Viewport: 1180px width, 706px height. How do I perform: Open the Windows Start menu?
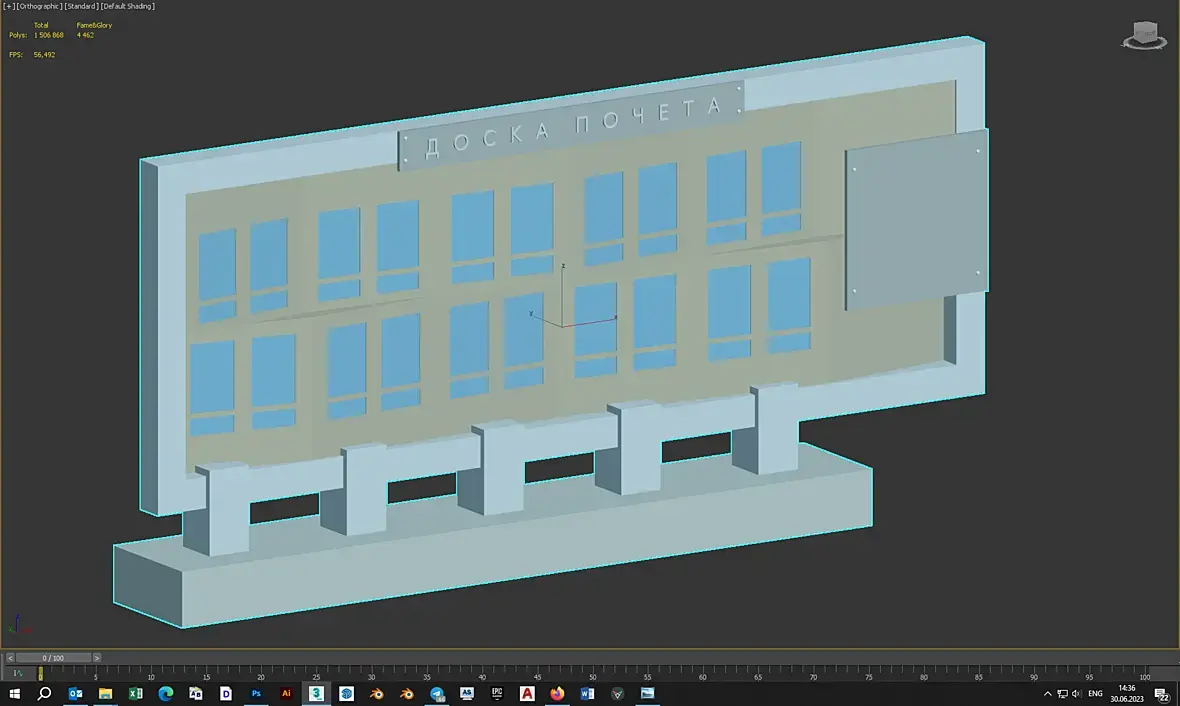coord(14,693)
